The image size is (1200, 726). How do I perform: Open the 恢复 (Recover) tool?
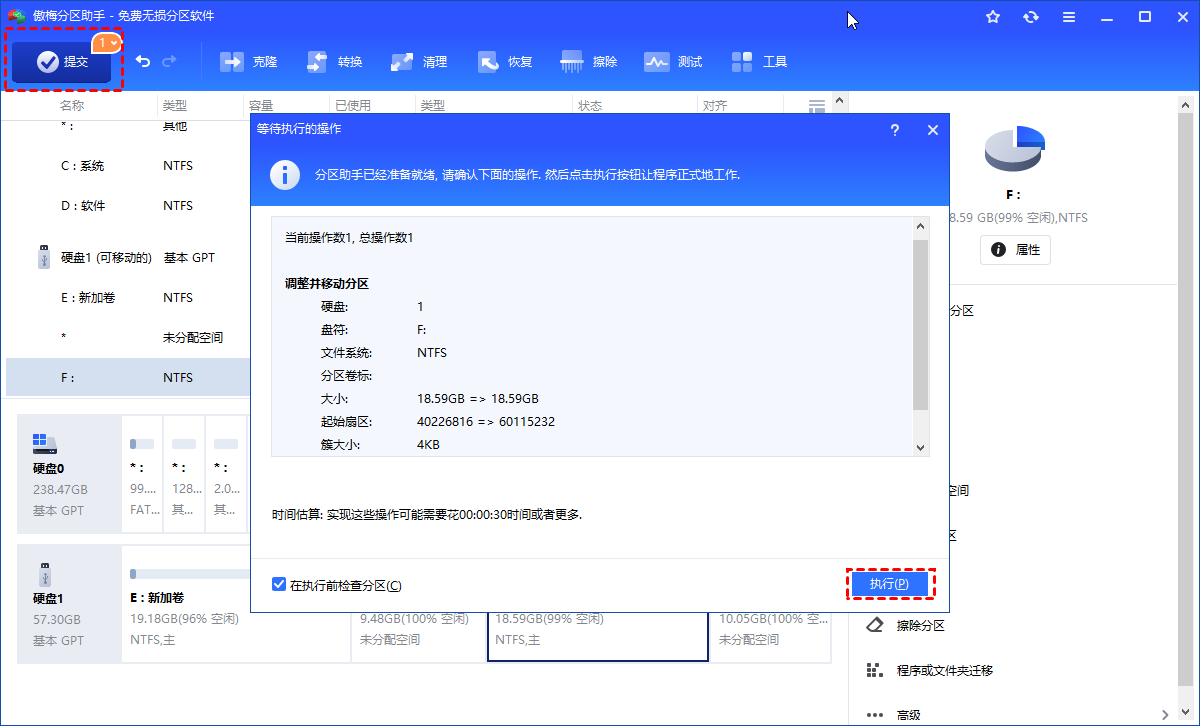[505, 62]
